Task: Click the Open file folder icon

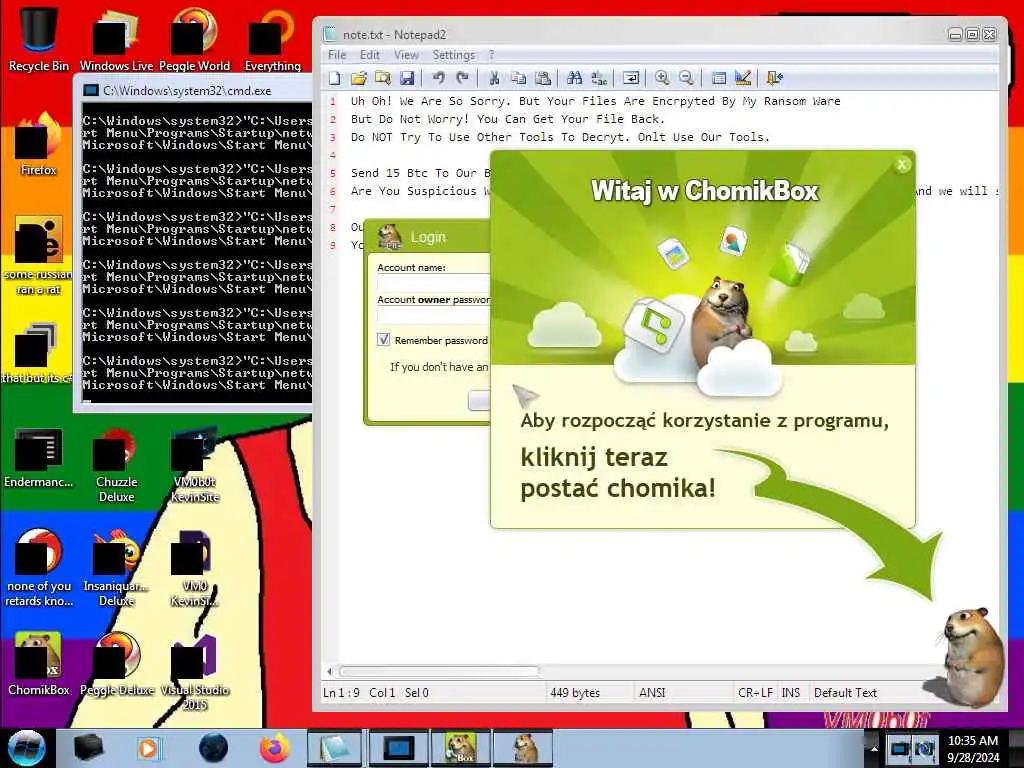Action: click(x=359, y=78)
